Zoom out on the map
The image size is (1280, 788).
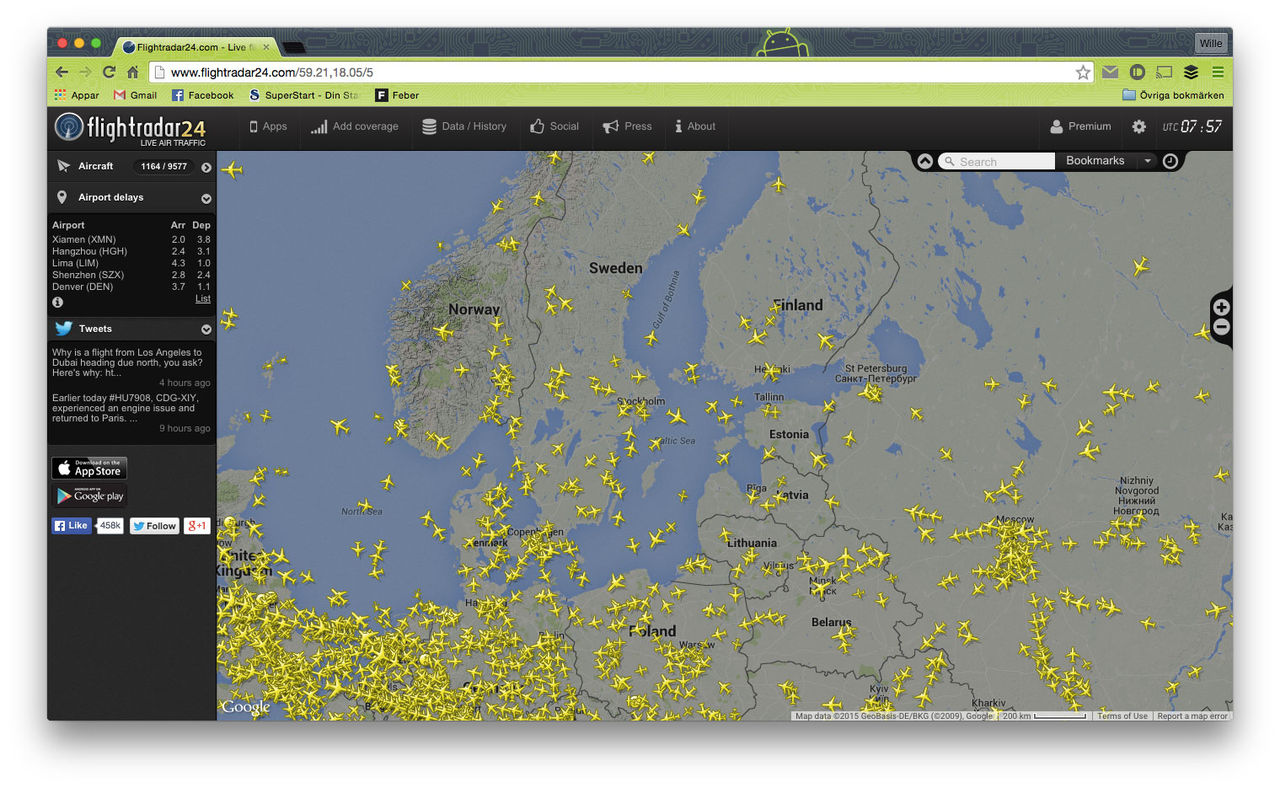[x=1221, y=327]
